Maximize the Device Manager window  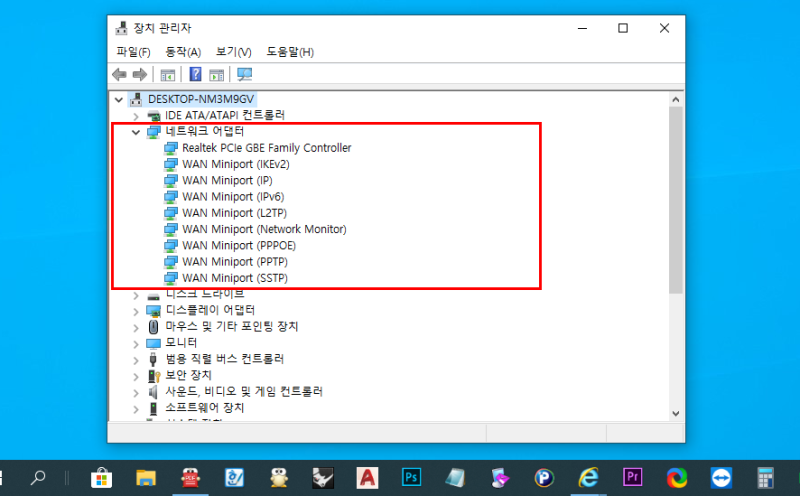point(623,28)
